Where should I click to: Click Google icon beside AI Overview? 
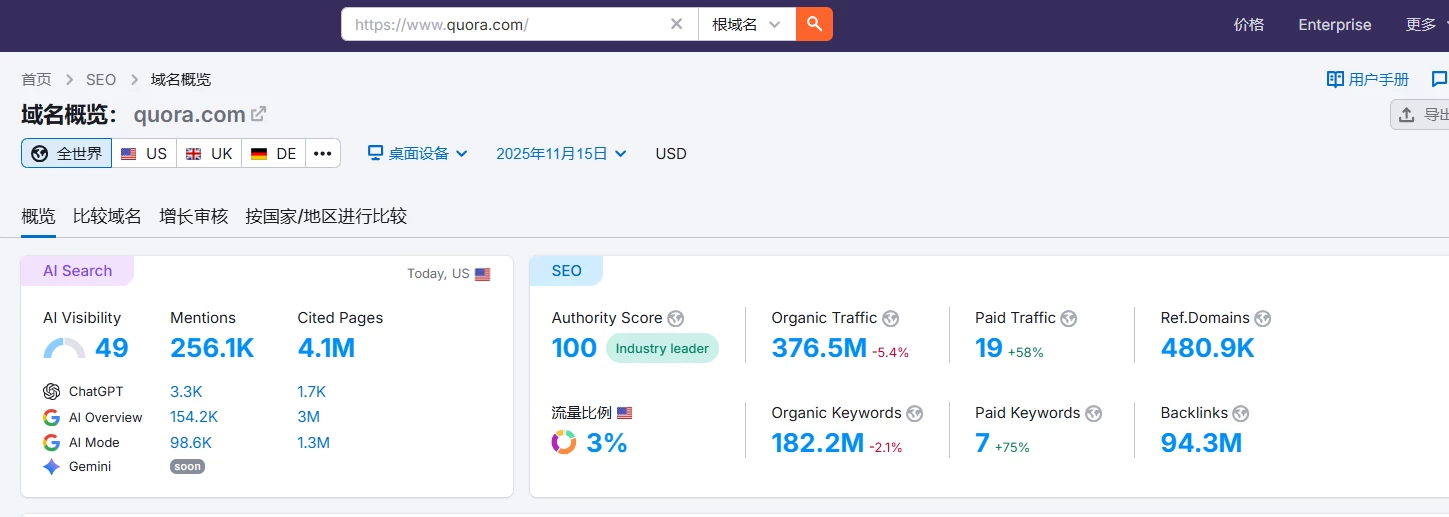click(52, 417)
